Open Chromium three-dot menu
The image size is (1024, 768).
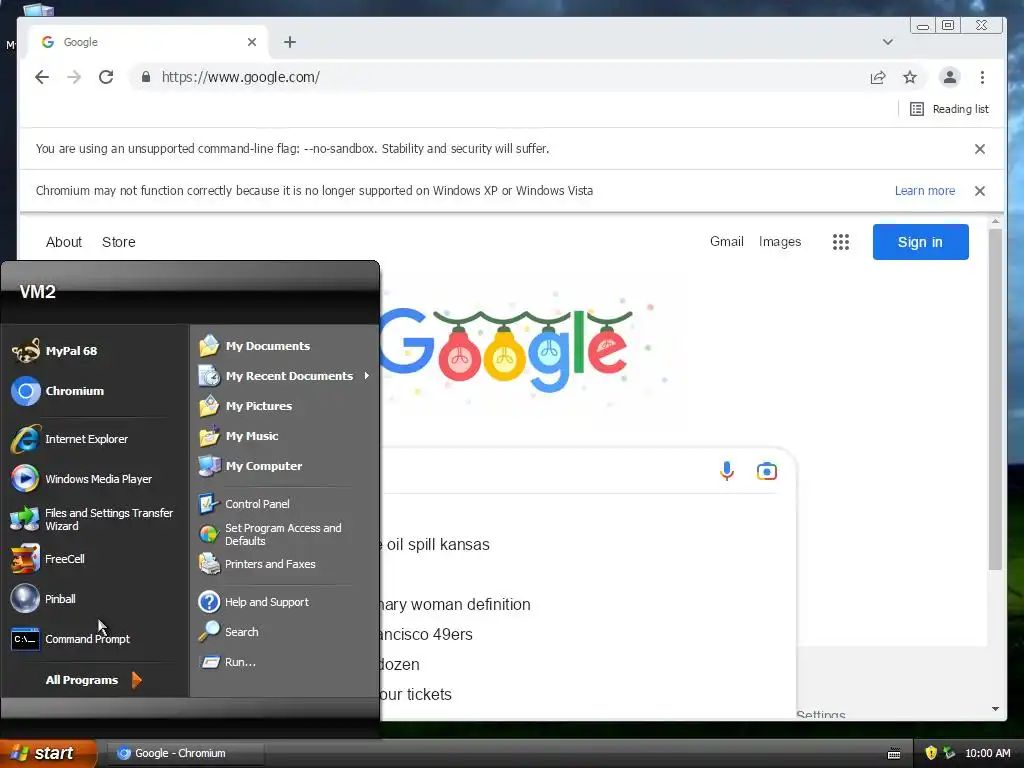click(x=982, y=77)
